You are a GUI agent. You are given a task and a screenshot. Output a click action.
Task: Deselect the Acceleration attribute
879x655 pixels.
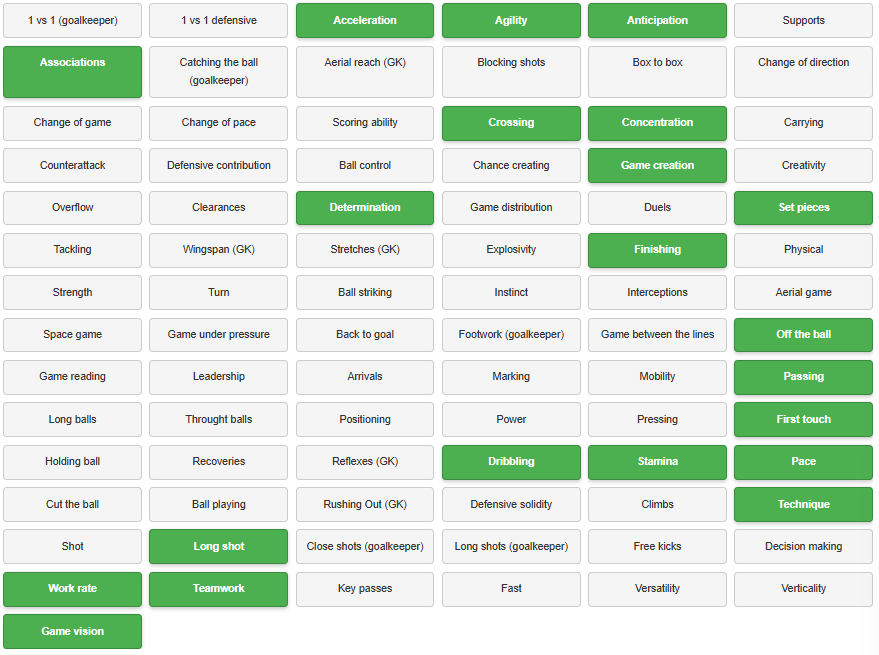point(365,20)
